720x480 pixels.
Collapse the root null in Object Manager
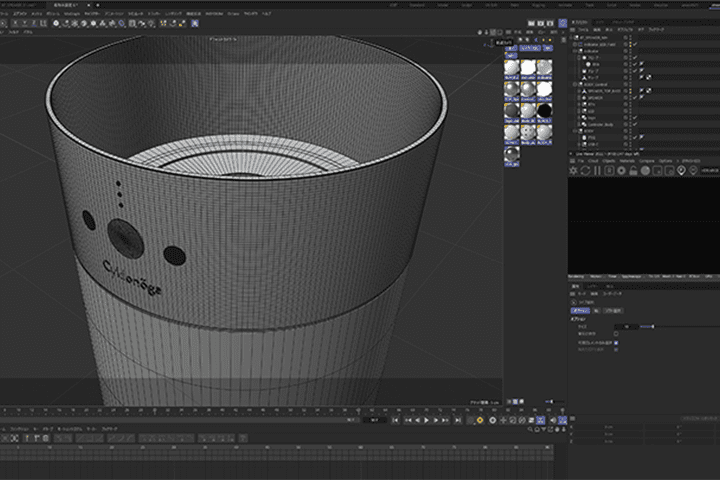571,38
